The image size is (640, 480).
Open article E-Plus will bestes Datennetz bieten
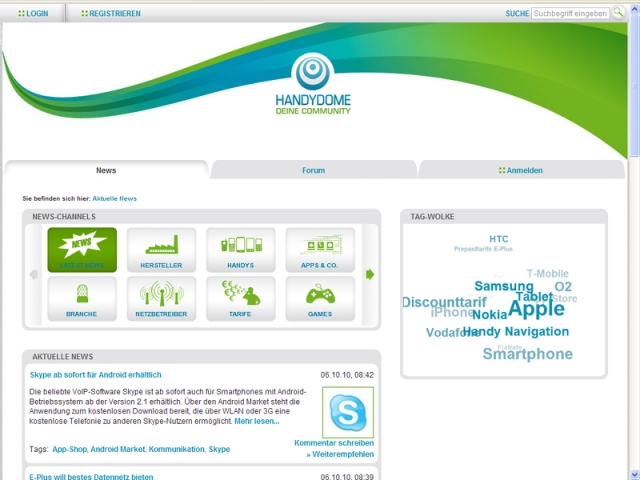pyautogui.click(x=91, y=476)
